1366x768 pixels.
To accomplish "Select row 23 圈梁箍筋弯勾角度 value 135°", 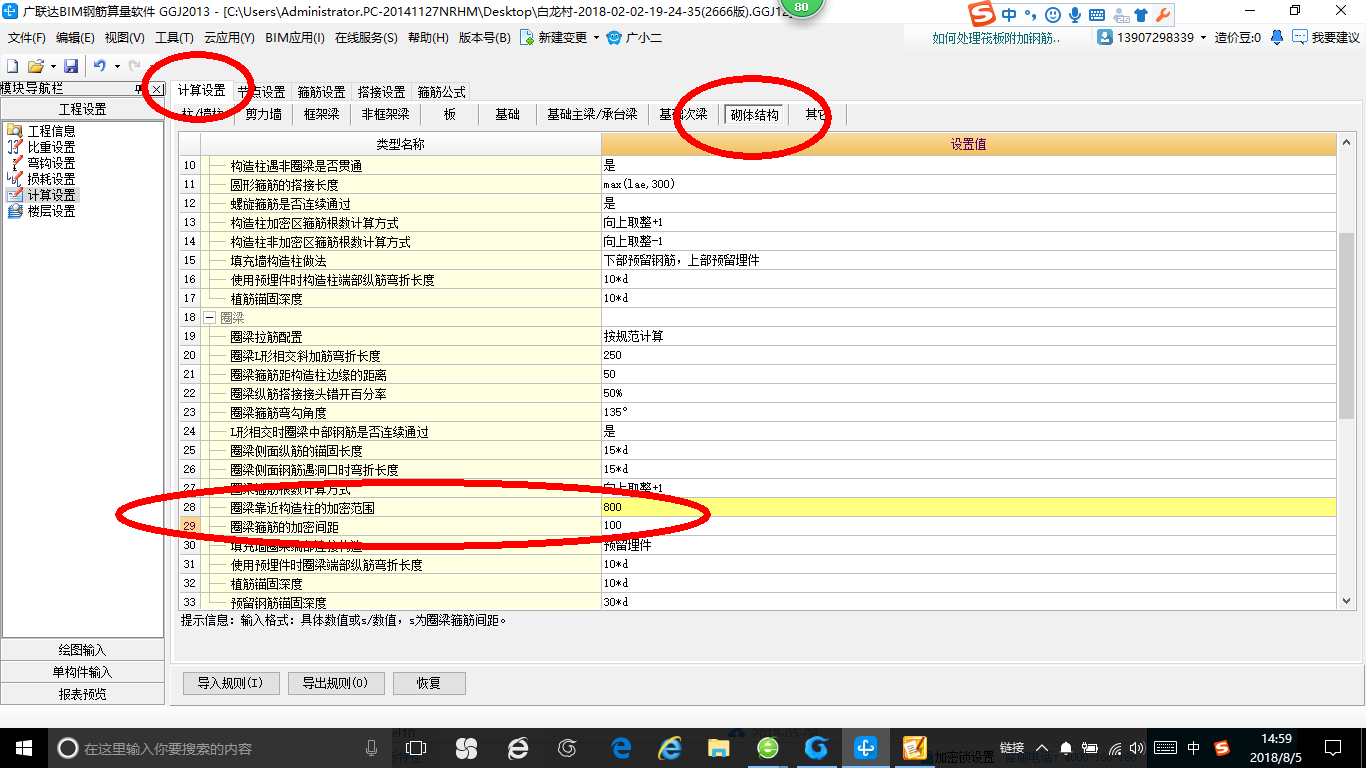I will click(x=968, y=413).
